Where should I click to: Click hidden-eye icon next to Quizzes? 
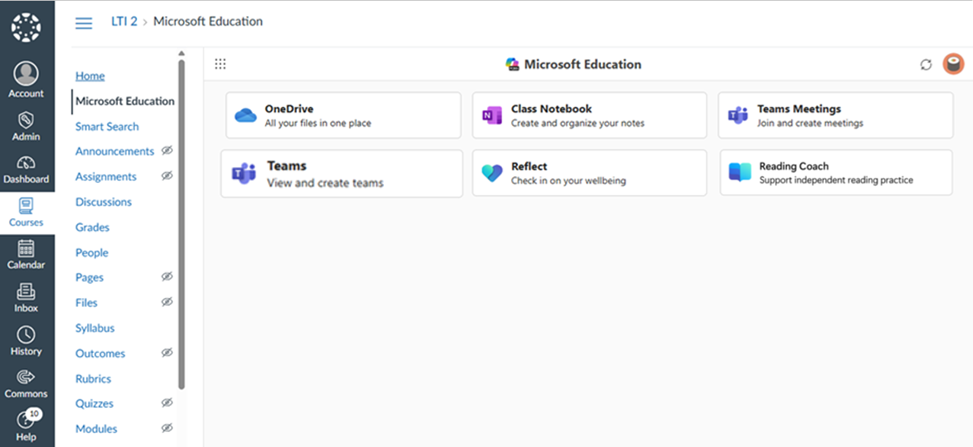167,403
